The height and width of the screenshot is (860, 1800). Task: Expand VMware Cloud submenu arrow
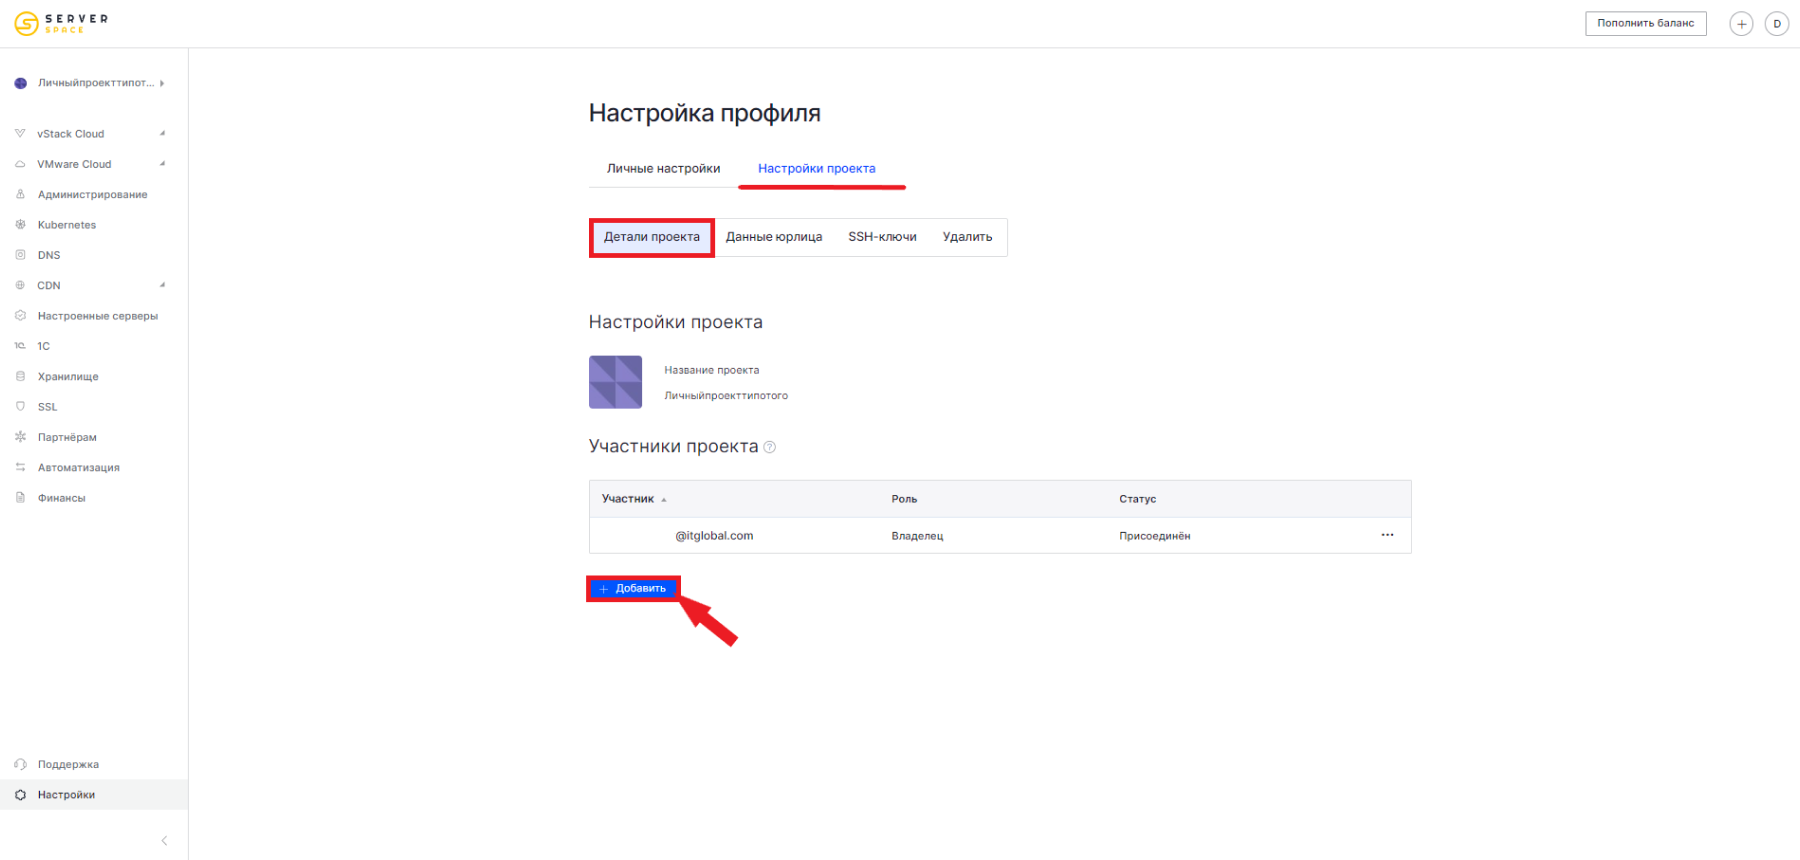pos(162,164)
